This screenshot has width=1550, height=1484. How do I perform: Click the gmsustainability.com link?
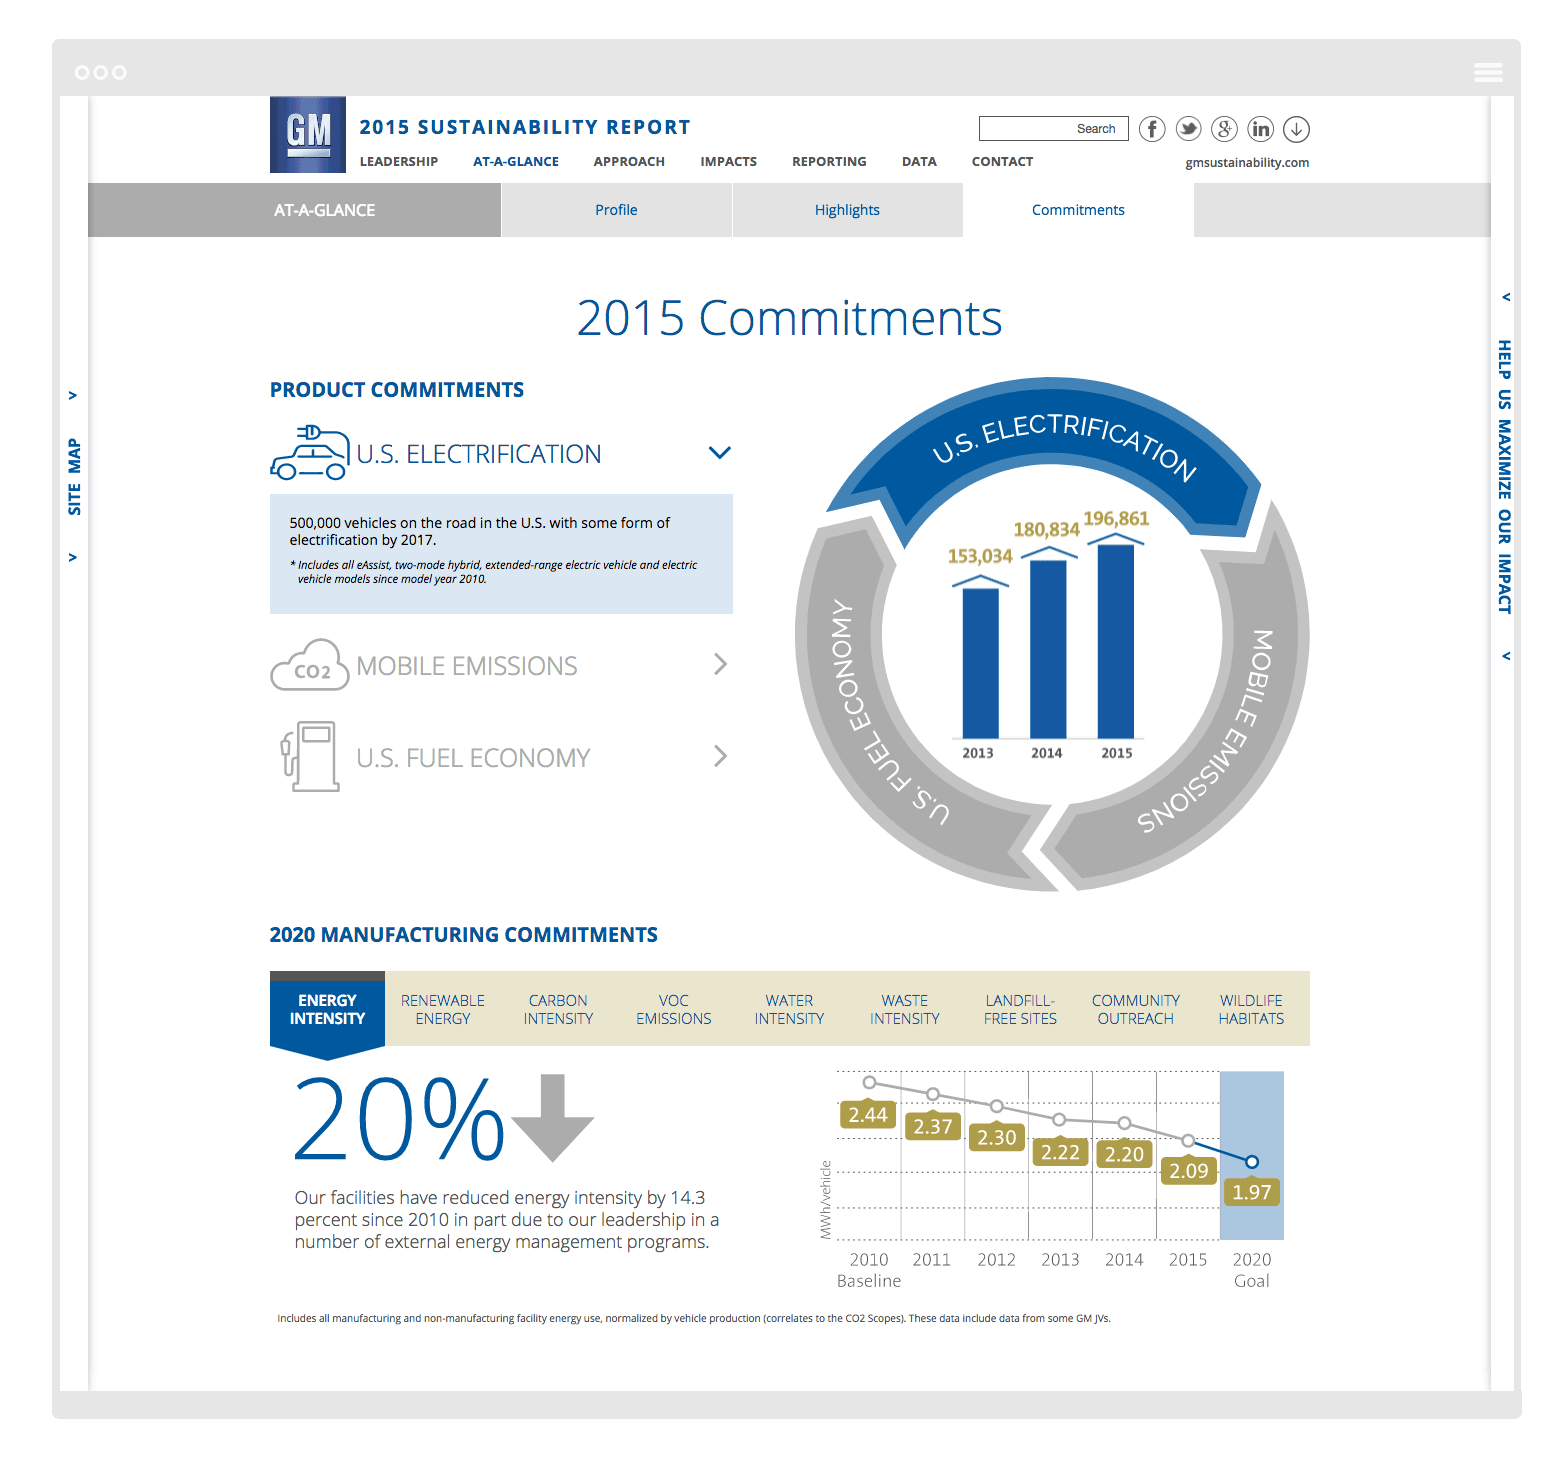pos(1247,163)
